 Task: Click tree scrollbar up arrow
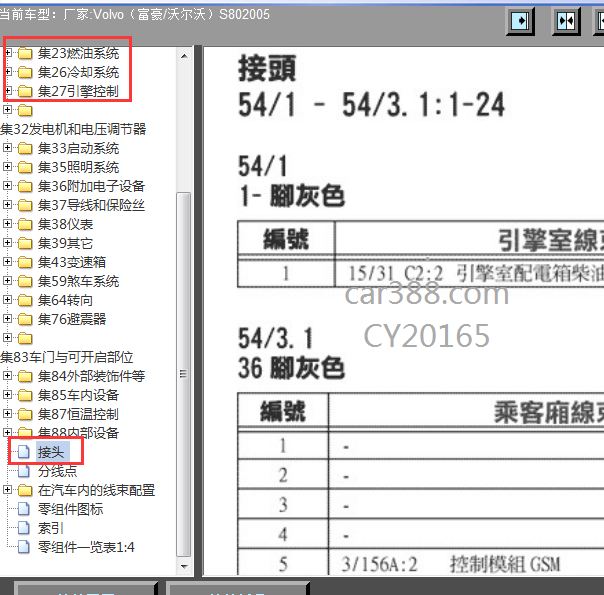pyautogui.click(x=184, y=56)
